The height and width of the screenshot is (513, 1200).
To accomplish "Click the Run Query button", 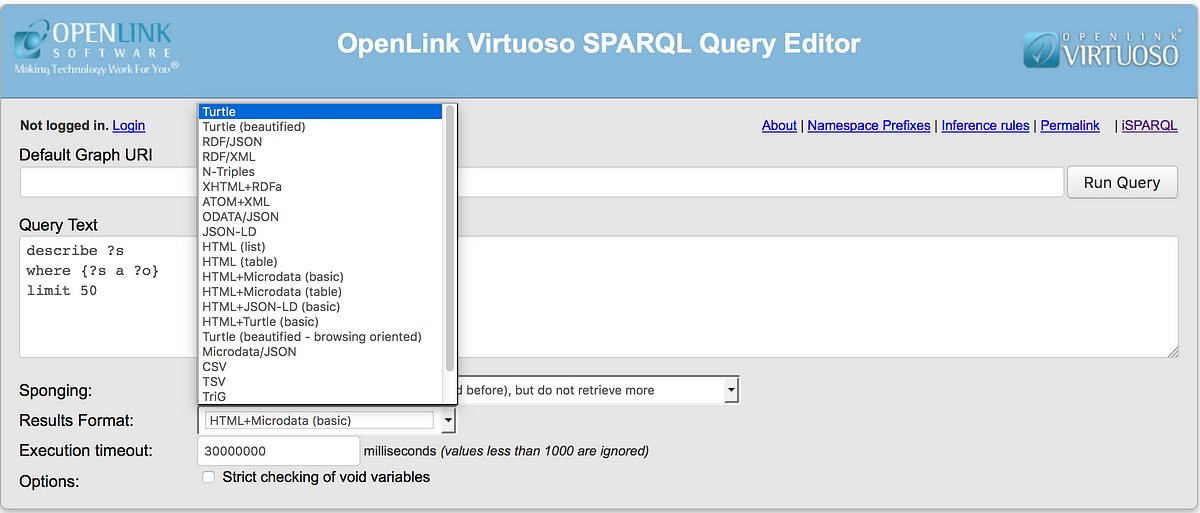I will [x=1122, y=182].
